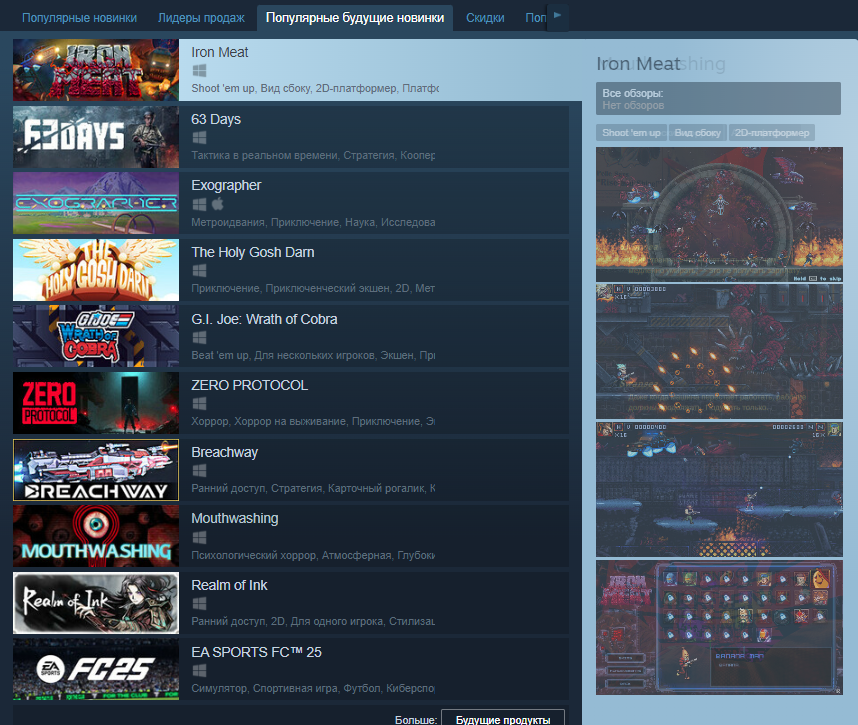Image resolution: width=858 pixels, height=725 pixels.
Task: Click the G.I. Joe Wrath of Cobra image
Action: click(x=96, y=337)
